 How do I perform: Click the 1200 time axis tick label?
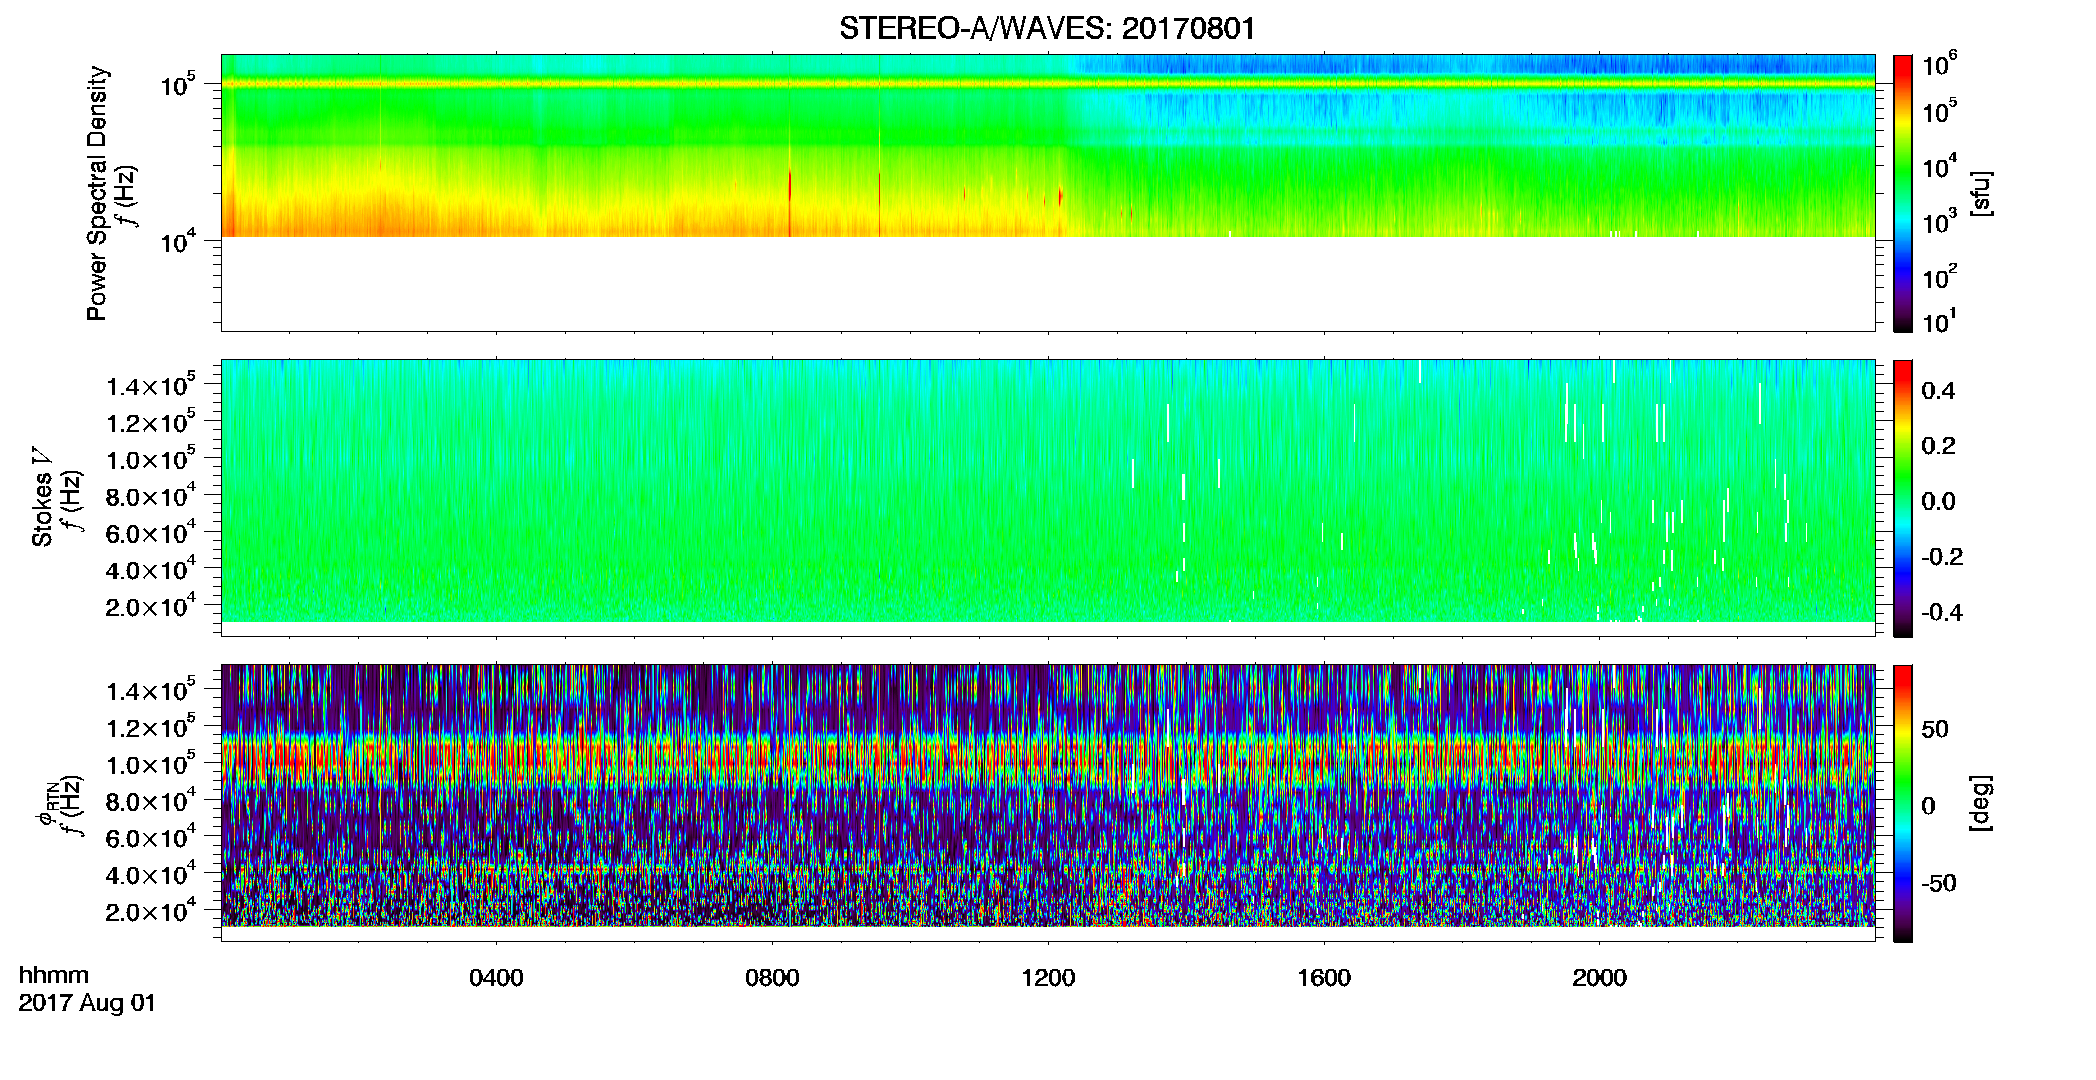pos(1048,978)
